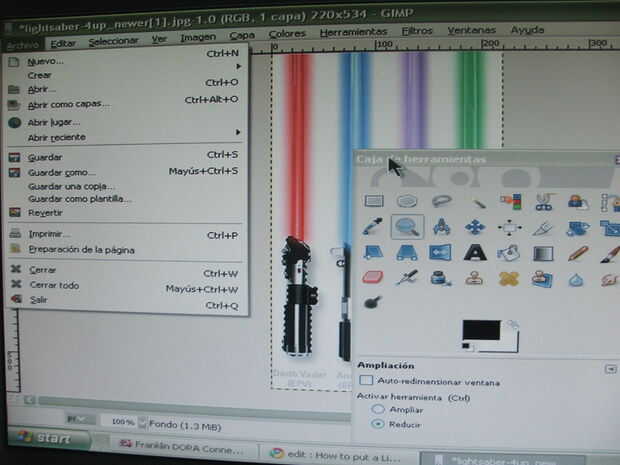Click the Windows Start button
The height and width of the screenshot is (465, 620).
click(x=47, y=438)
